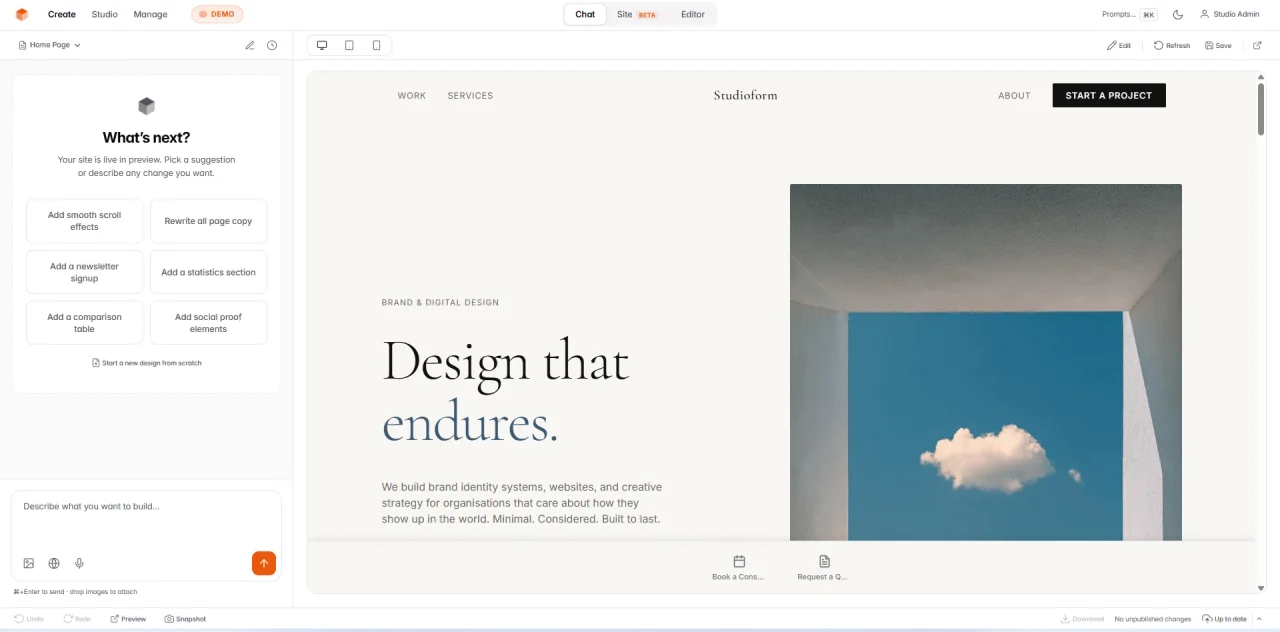Click the Design that endures heading
Image resolution: width=1280 pixels, height=632 pixels.
pyautogui.click(x=506, y=393)
